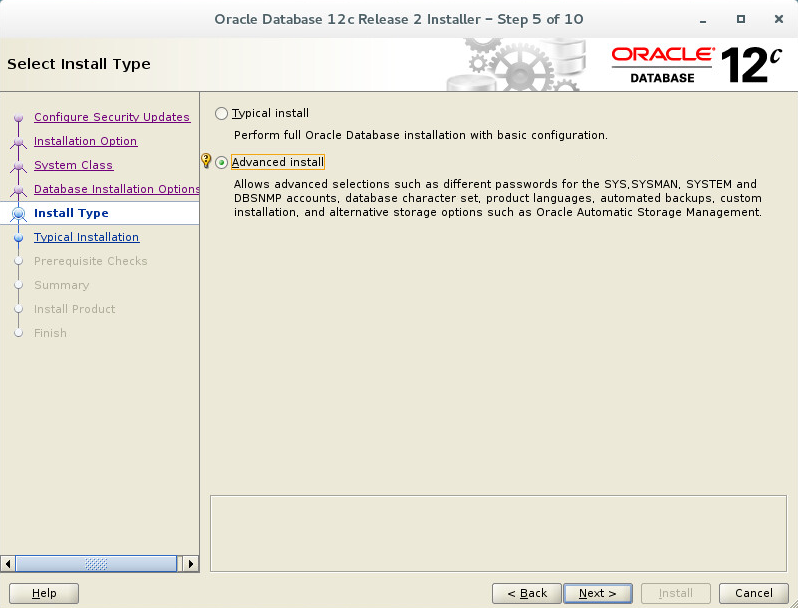This screenshot has height=608, width=798.
Task: Maximize the installer window
Action: (x=741, y=19)
